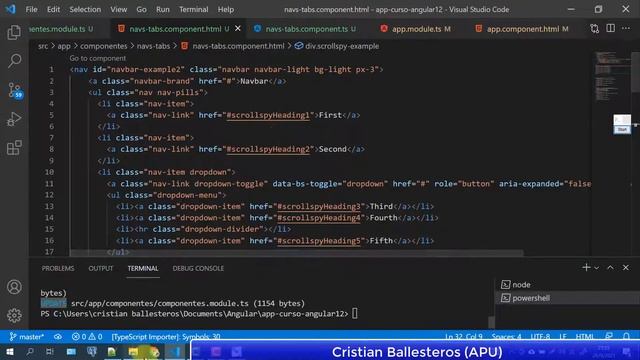
Task: Open the Run menu
Action: (162, 9)
